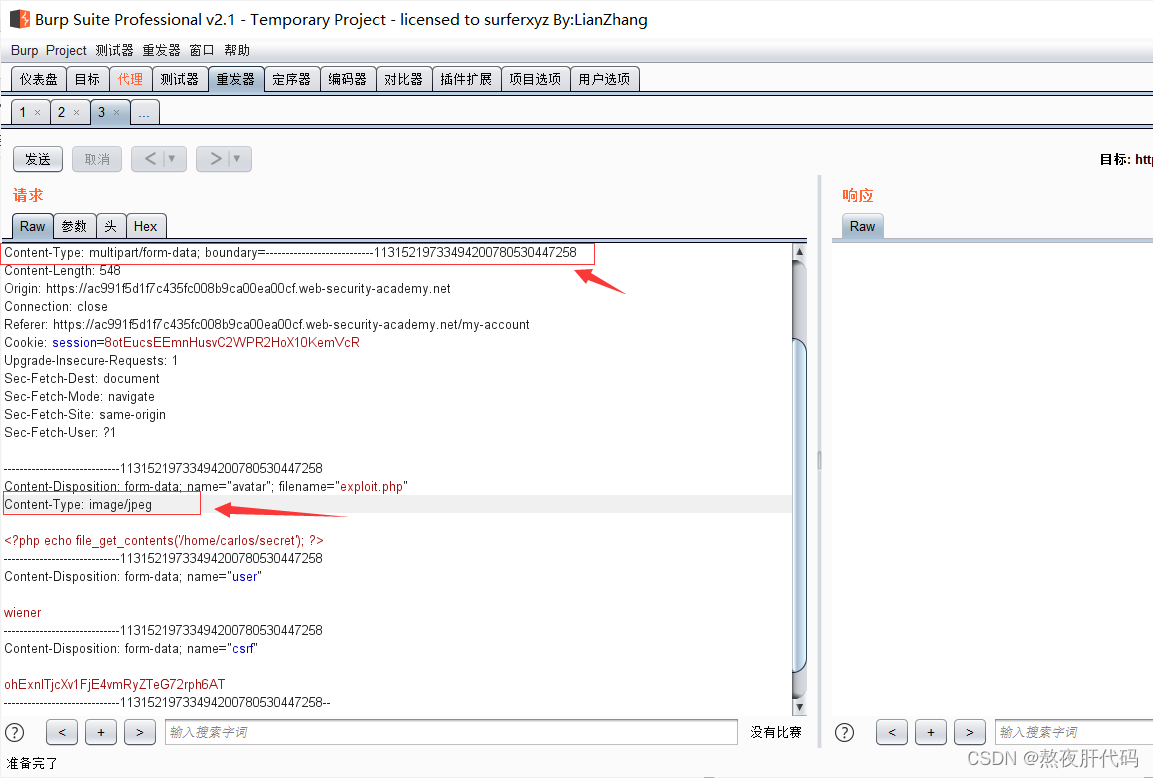Image resolution: width=1153 pixels, height=778 pixels.
Task: Open the 帮助 menu
Action: click(237, 50)
